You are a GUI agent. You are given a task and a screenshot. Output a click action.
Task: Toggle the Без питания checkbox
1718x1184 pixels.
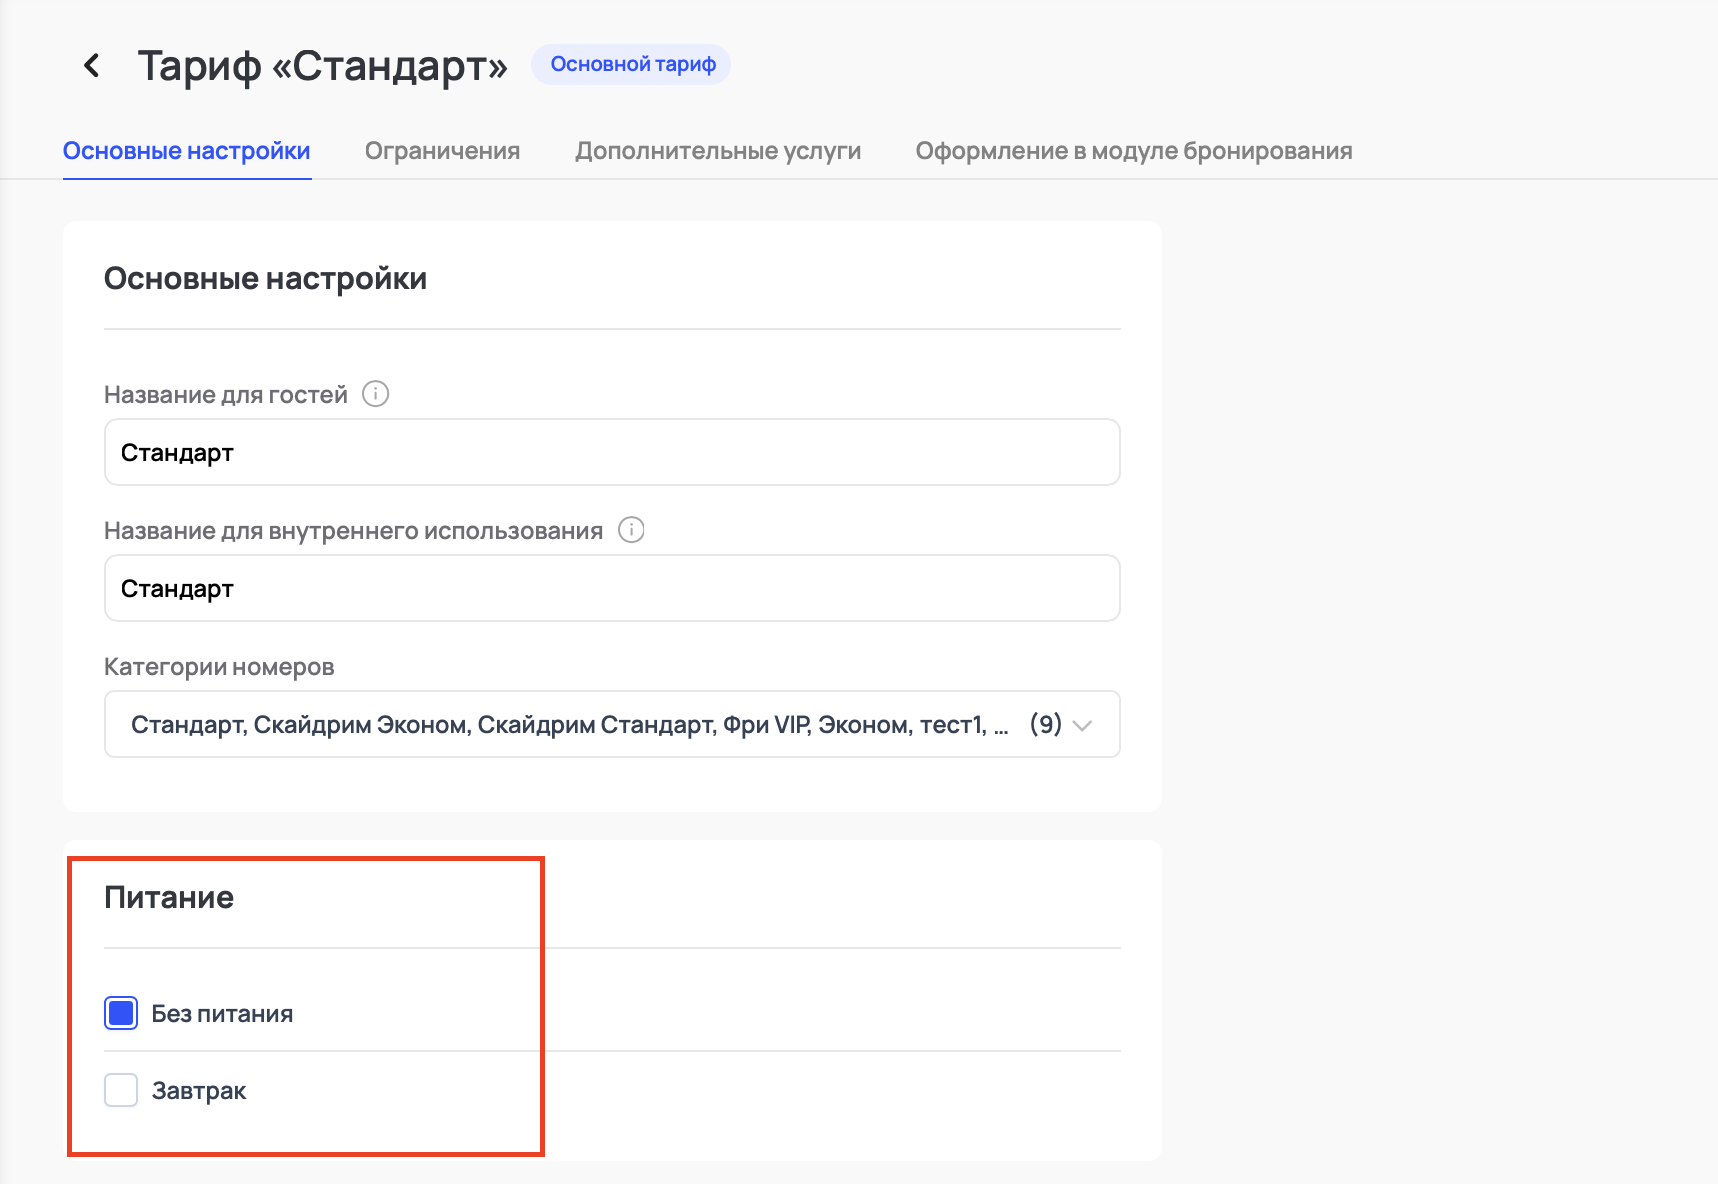[x=121, y=1013]
